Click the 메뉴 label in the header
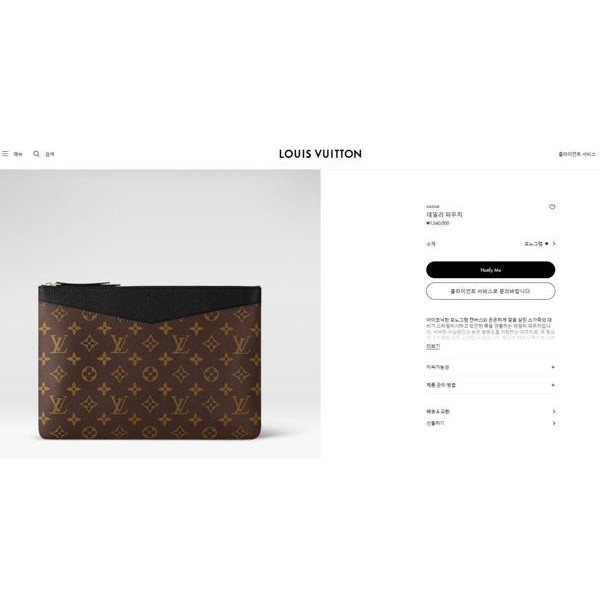Image resolution: width=600 pixels, height=600 pixels. point(18,154)
